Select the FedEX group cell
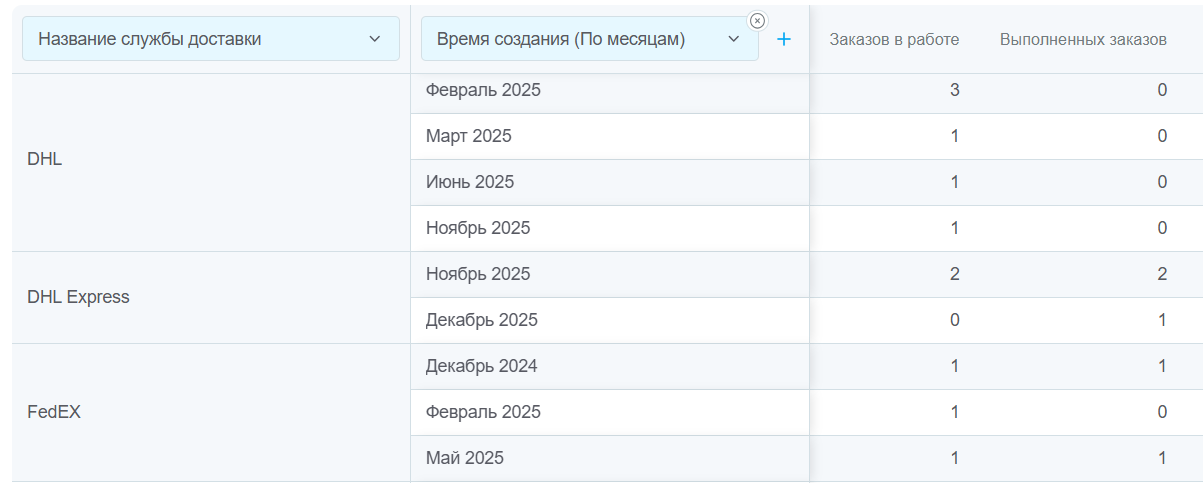Screen dimensions: 1203x483 54,412
